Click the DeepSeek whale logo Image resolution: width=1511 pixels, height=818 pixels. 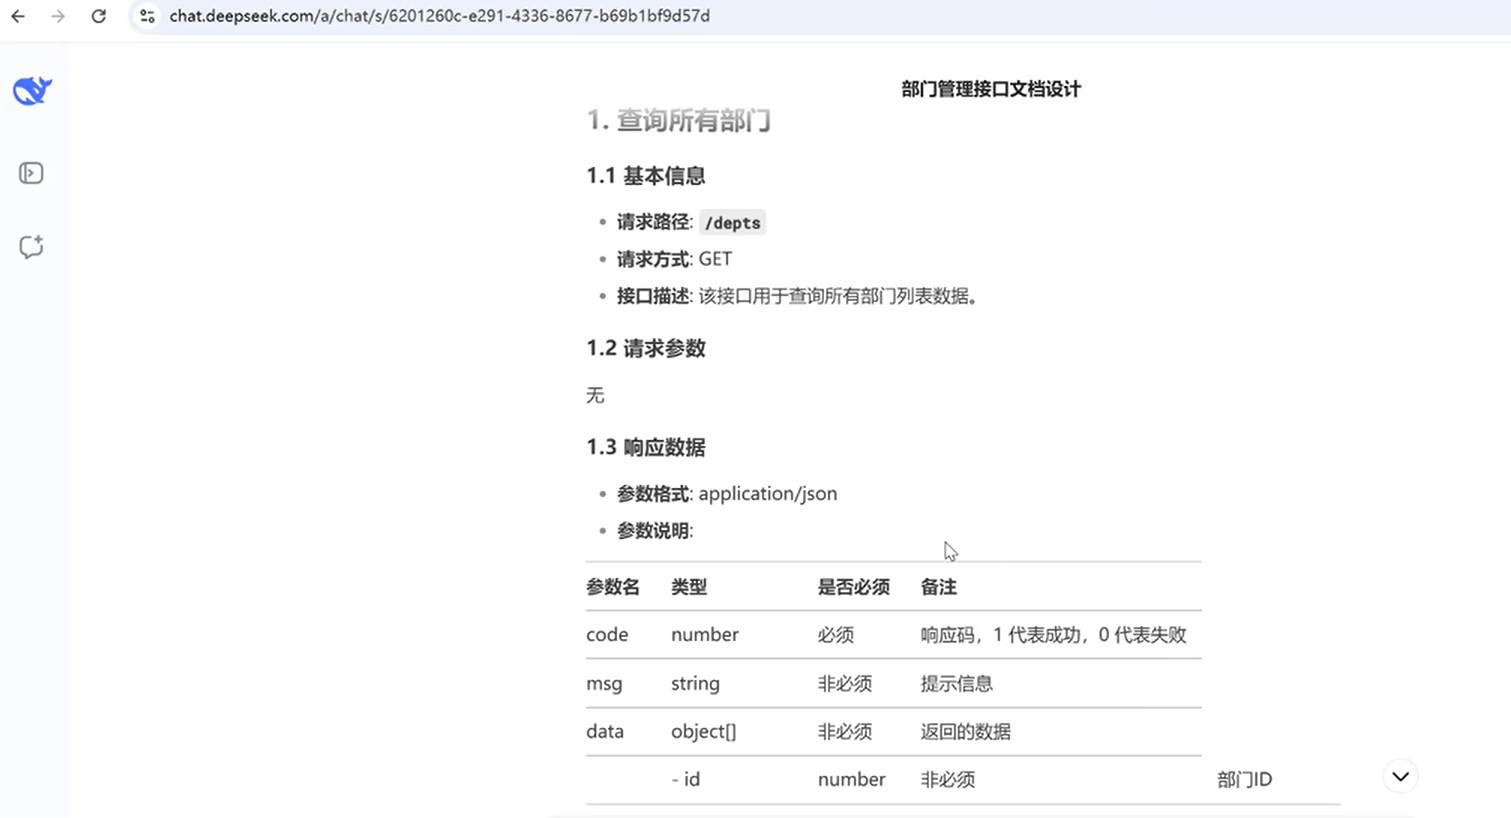coord(31,90)
